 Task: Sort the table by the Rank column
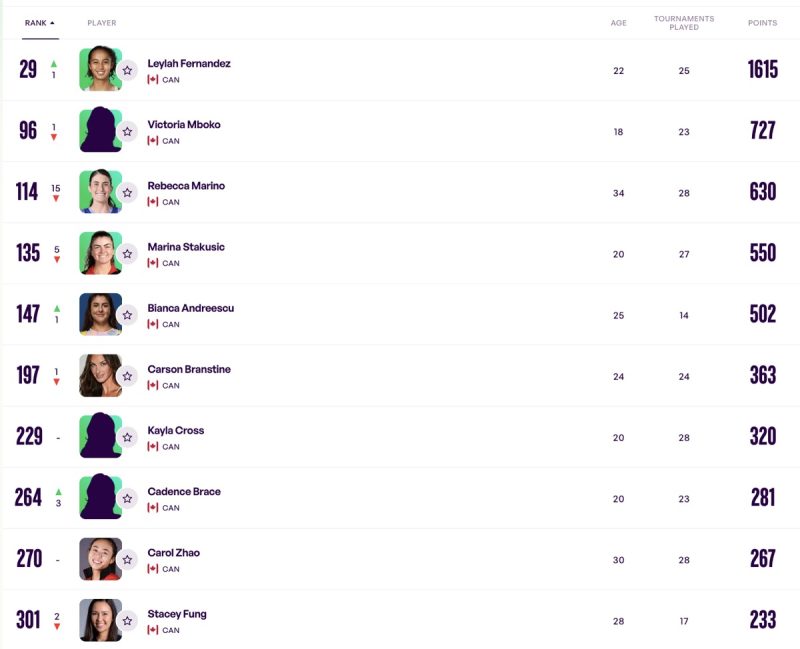35,23
